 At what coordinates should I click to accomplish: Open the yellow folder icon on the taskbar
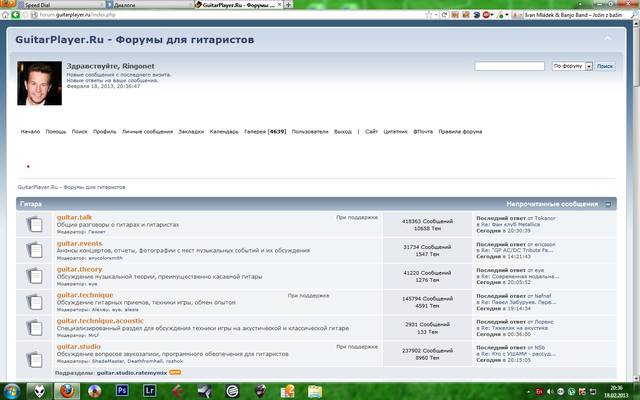click(315, 391)
